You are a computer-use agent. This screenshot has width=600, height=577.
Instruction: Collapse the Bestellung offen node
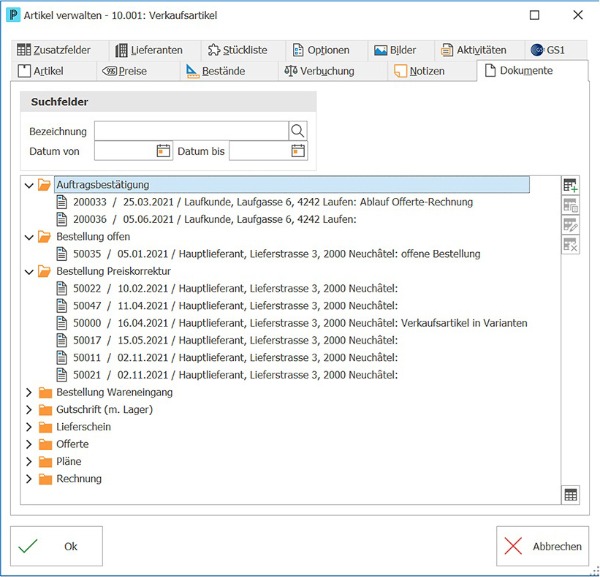29,237
